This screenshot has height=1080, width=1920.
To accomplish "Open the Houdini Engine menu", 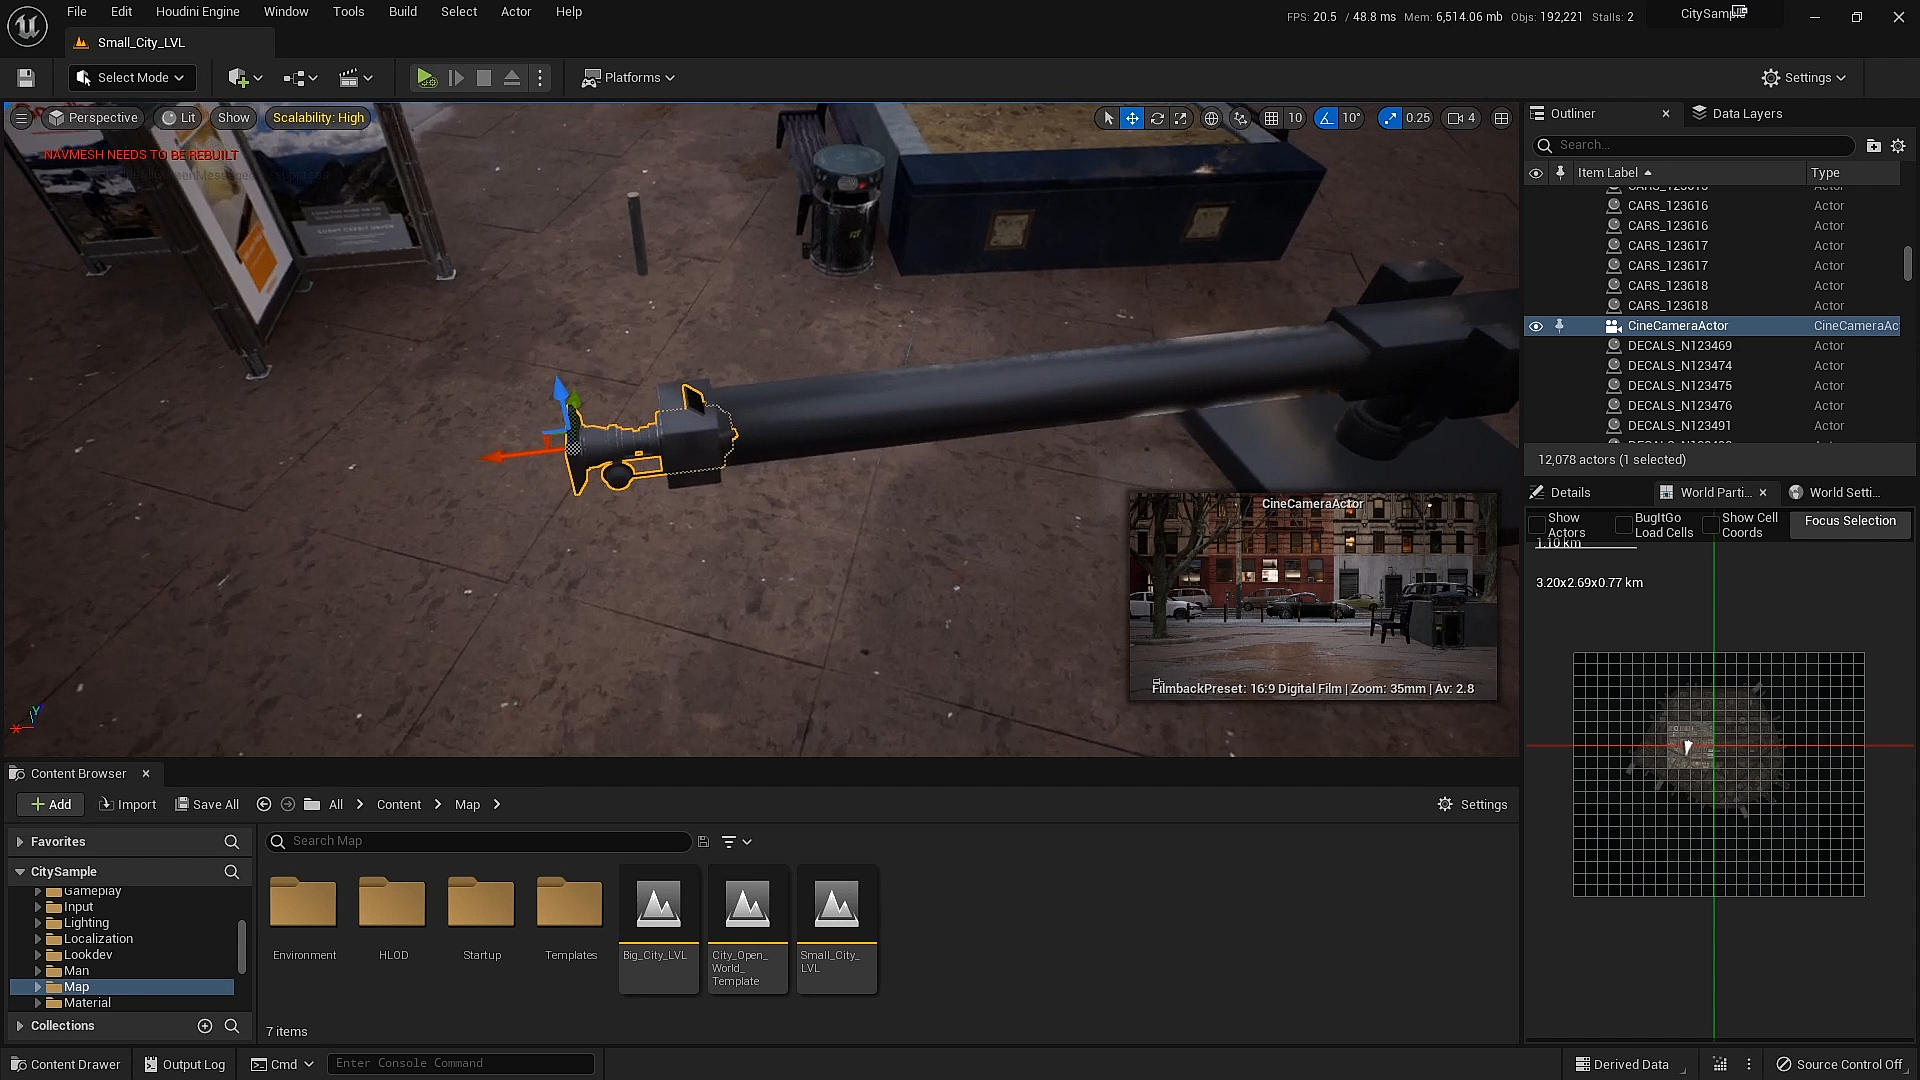I will [197, 12].
